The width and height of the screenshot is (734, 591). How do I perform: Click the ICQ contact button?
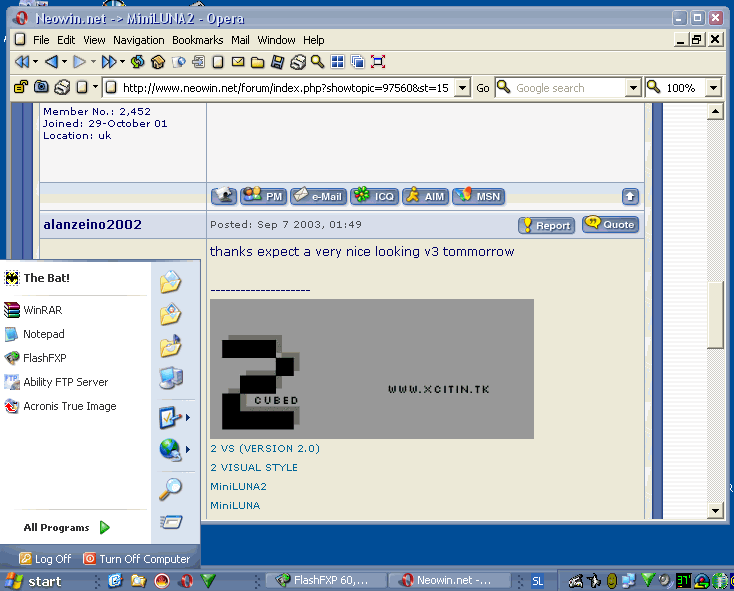pos(374,196)
